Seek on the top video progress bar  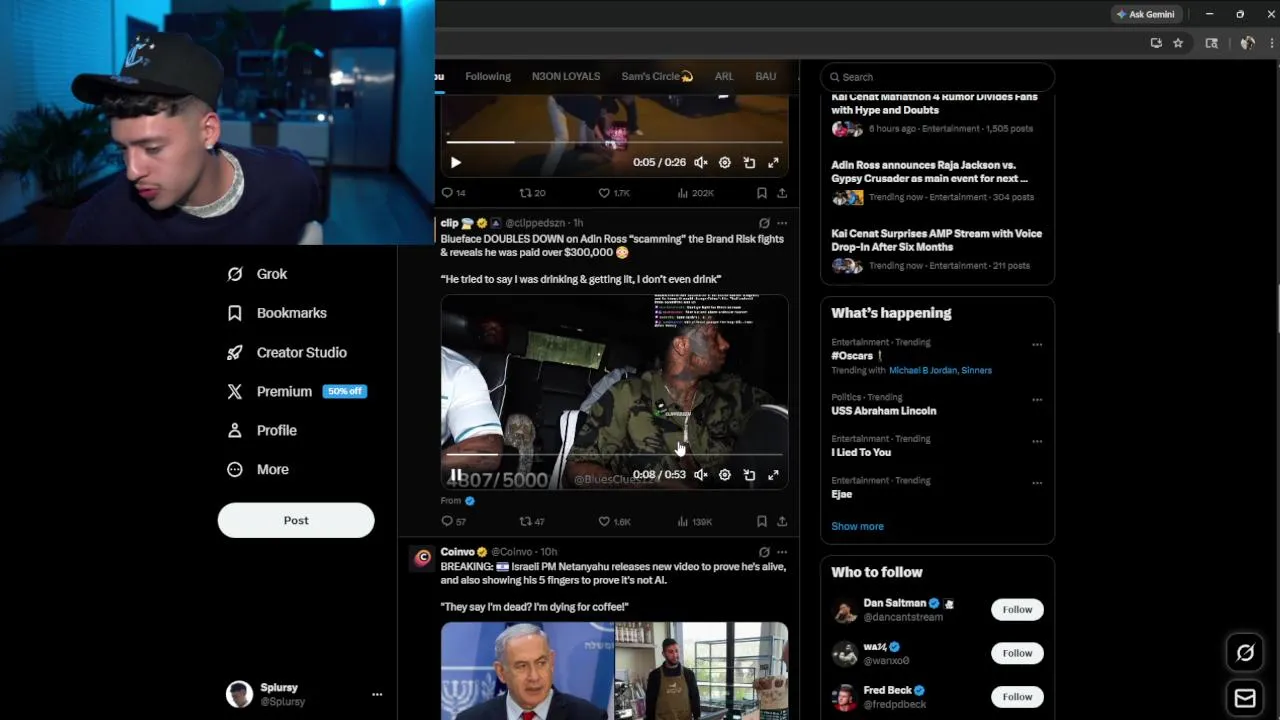(614, 142)
